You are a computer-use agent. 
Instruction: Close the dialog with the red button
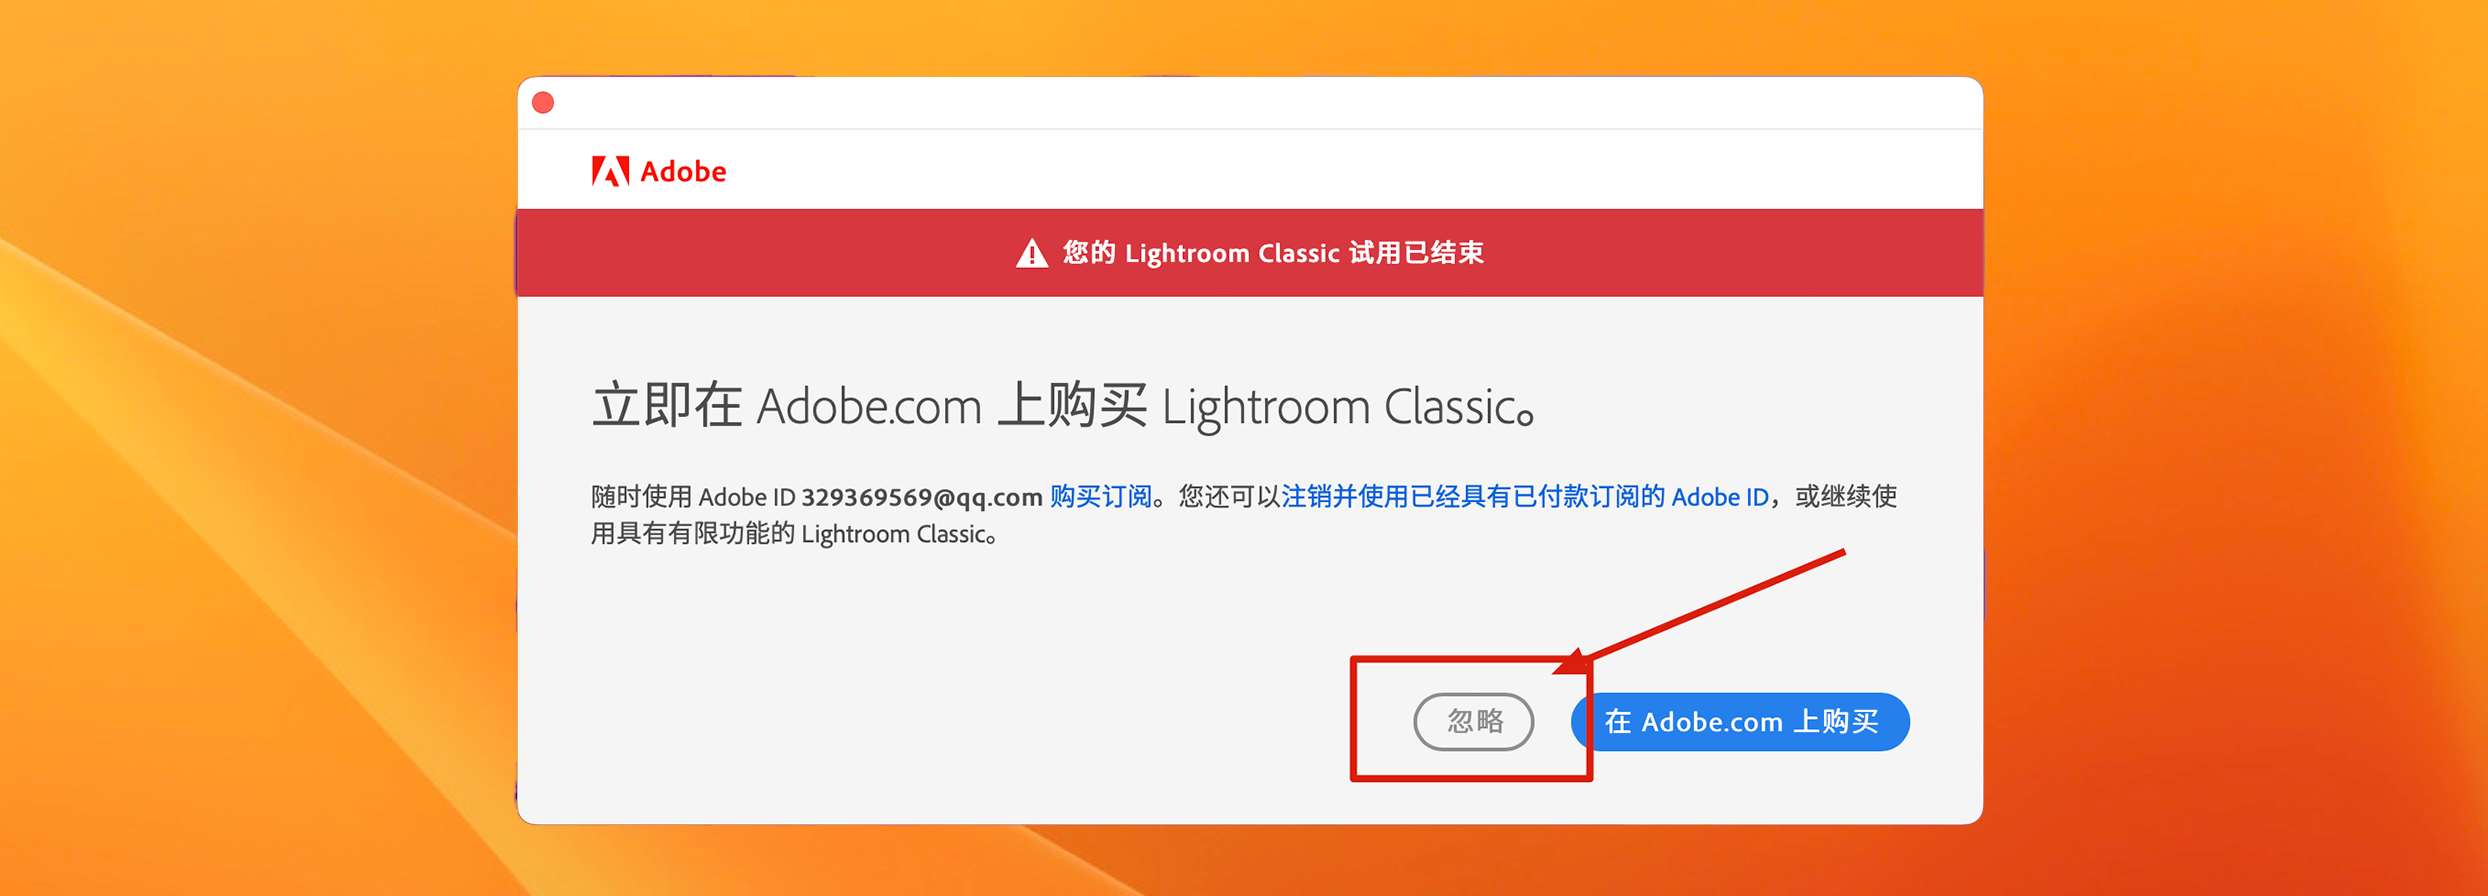543,103
